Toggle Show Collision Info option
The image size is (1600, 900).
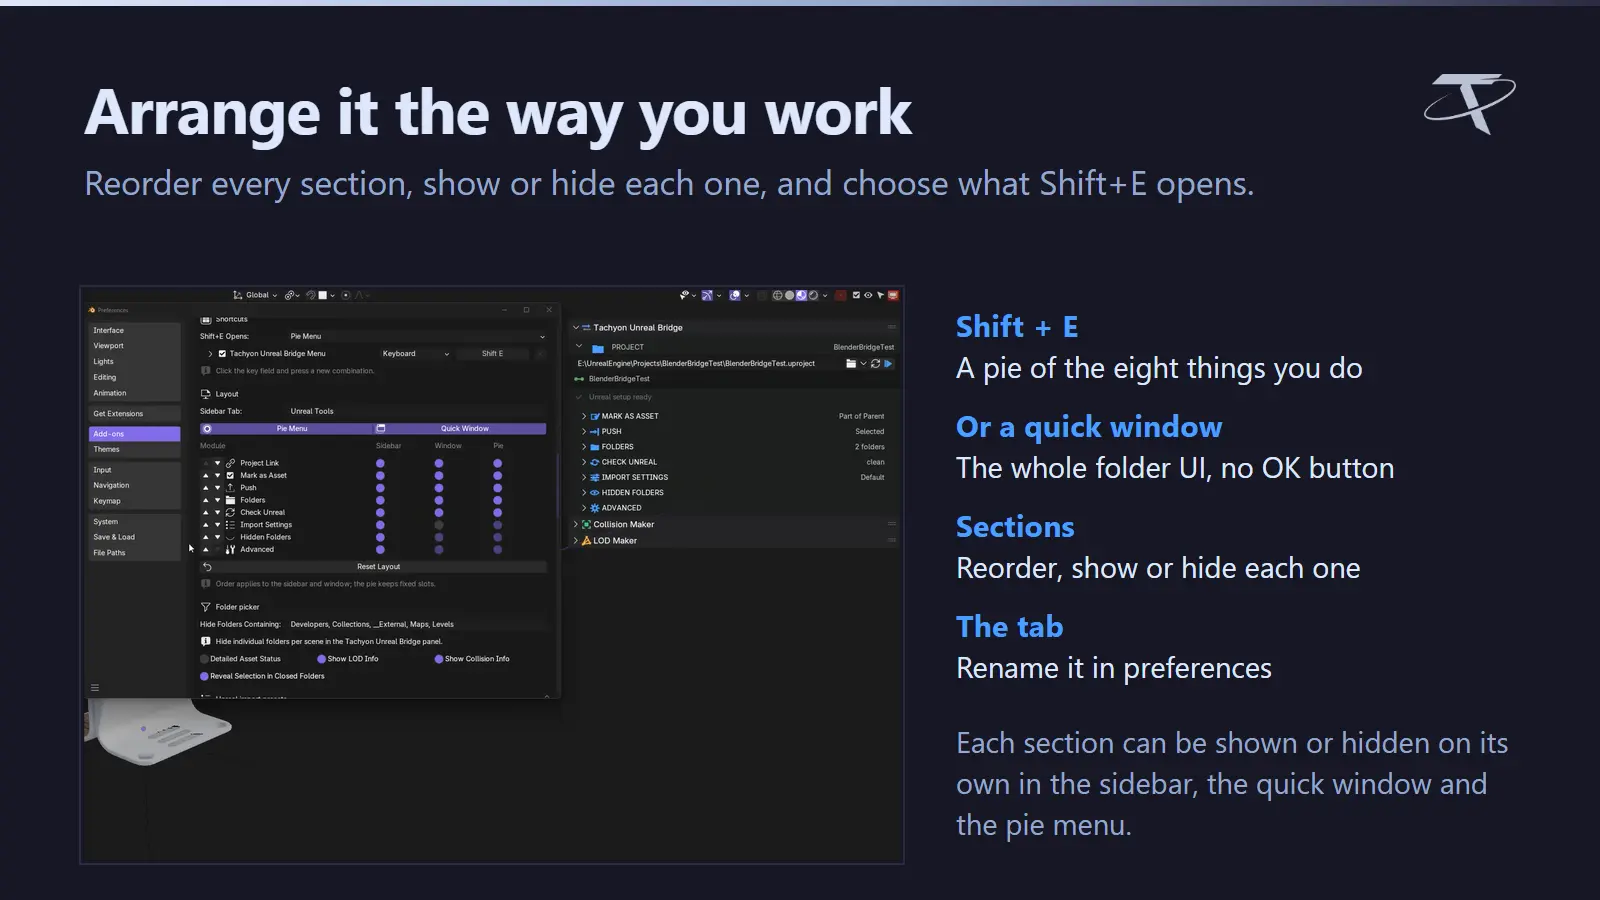pyautogui.click(x=439, y=659)
